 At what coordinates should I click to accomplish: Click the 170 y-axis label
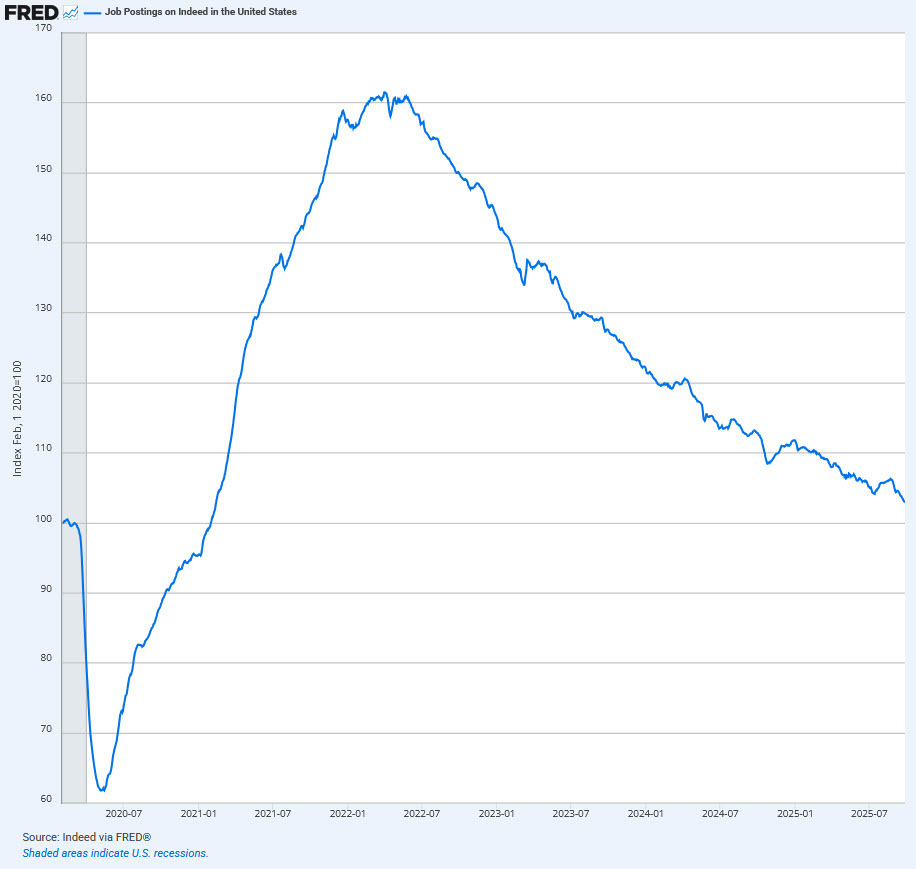click(x=42, y=28)
